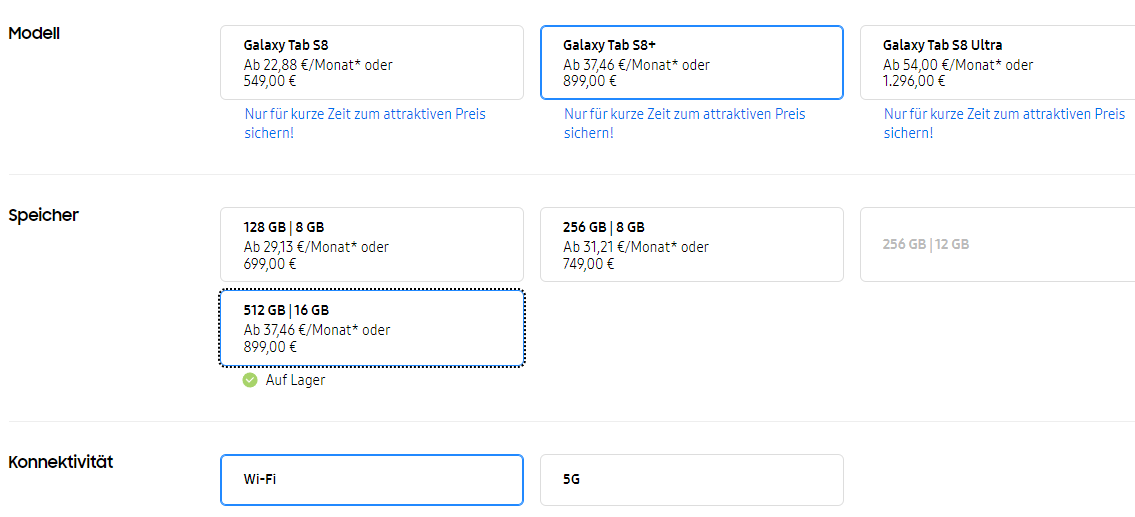Screen dimensions: 1135x517
Task: Open the promo link under Galaxy Tab S8
Action: coord(365,124)
